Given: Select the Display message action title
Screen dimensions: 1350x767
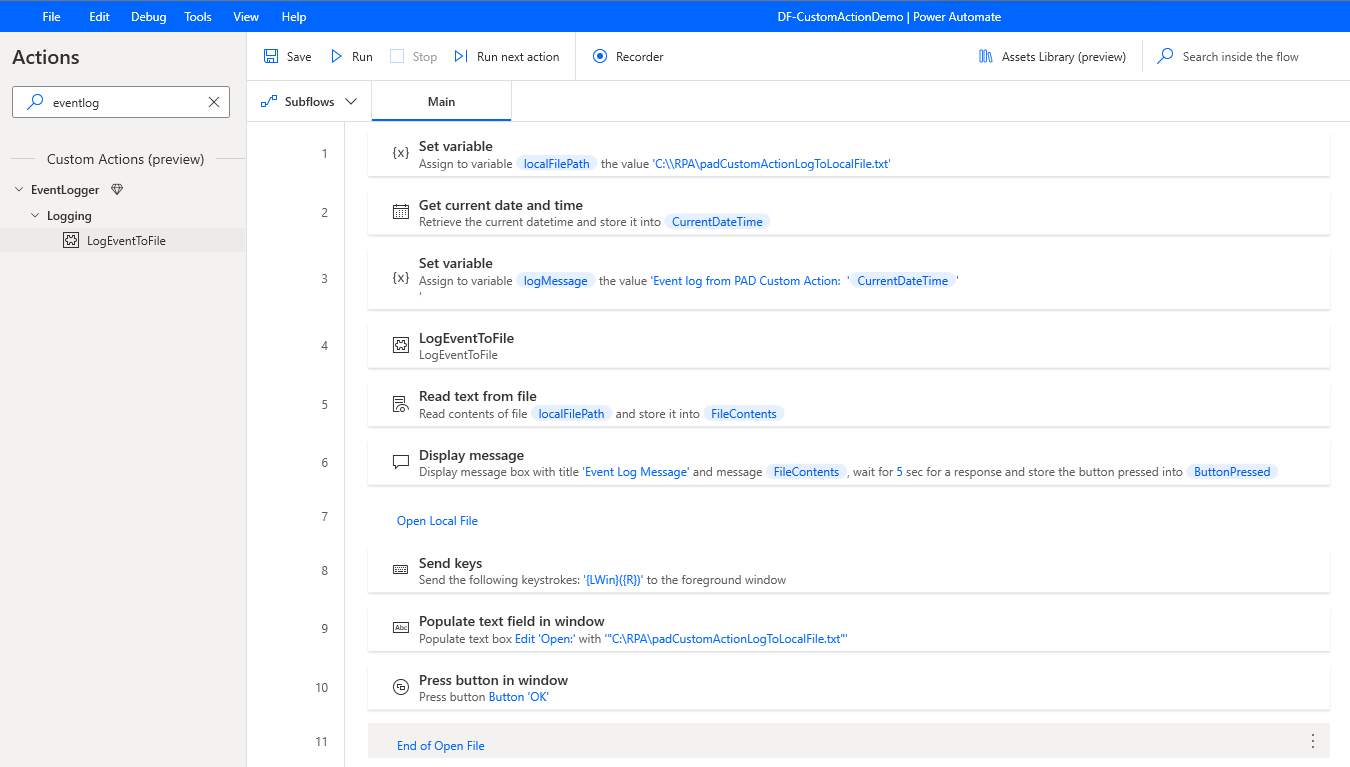Looking at the screenshot, I should coord(472,455).
